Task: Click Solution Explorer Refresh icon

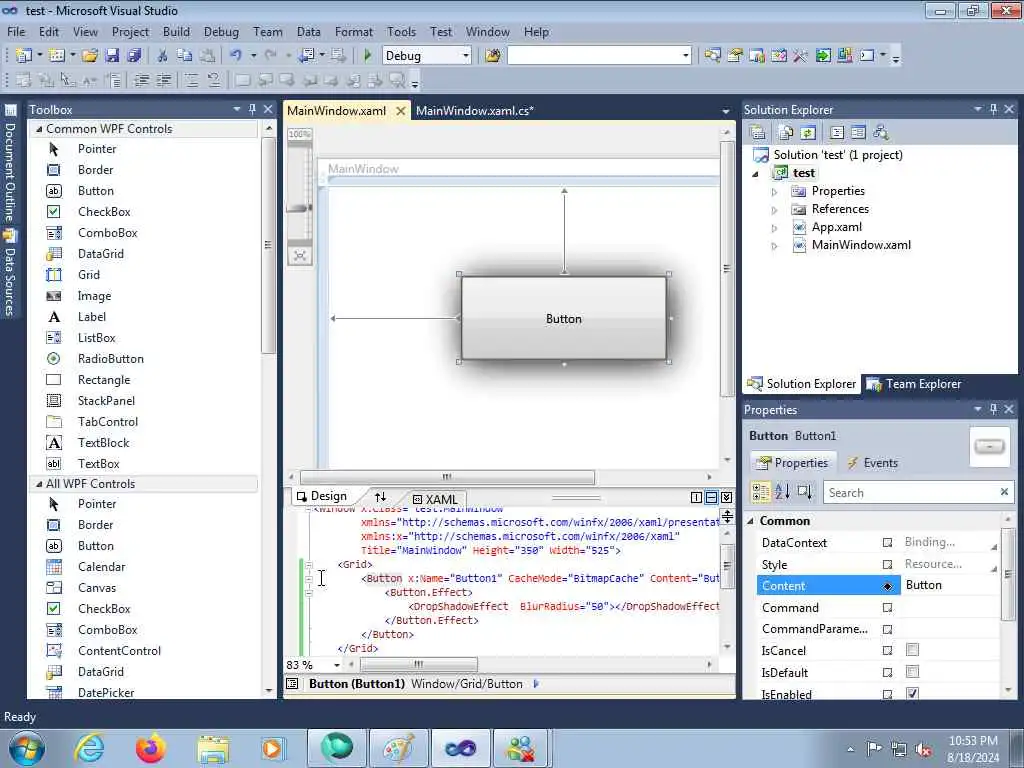Action: 808,133
